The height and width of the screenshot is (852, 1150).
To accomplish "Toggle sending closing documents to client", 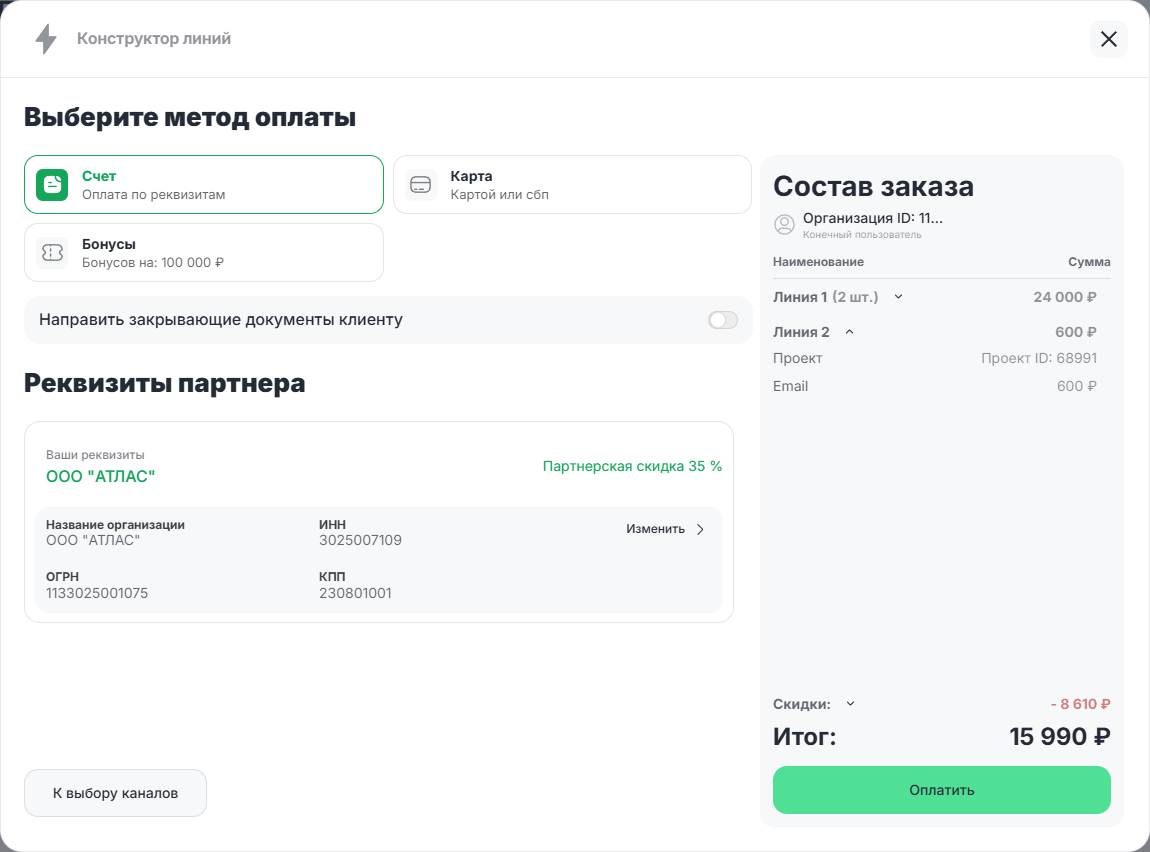I will click(722, 320).
